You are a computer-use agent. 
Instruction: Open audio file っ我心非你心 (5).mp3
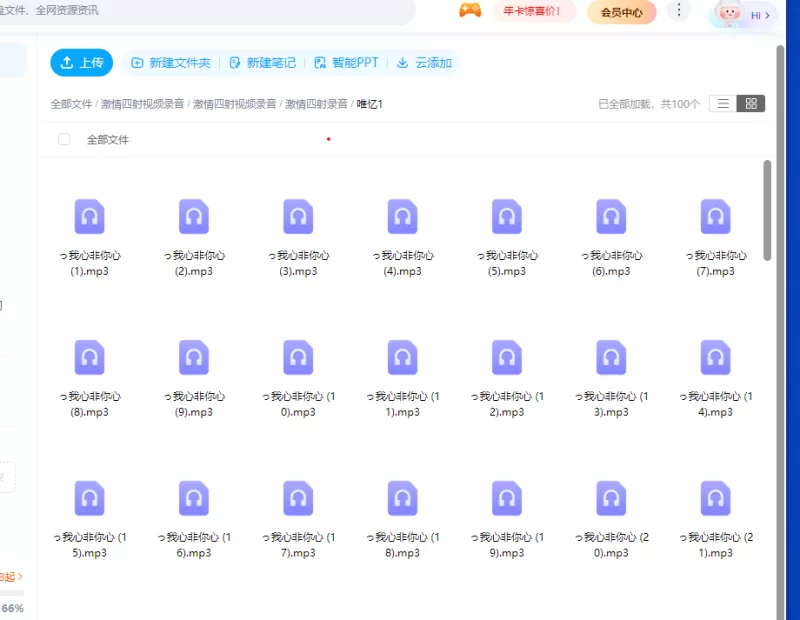click(x=507, y=238)
